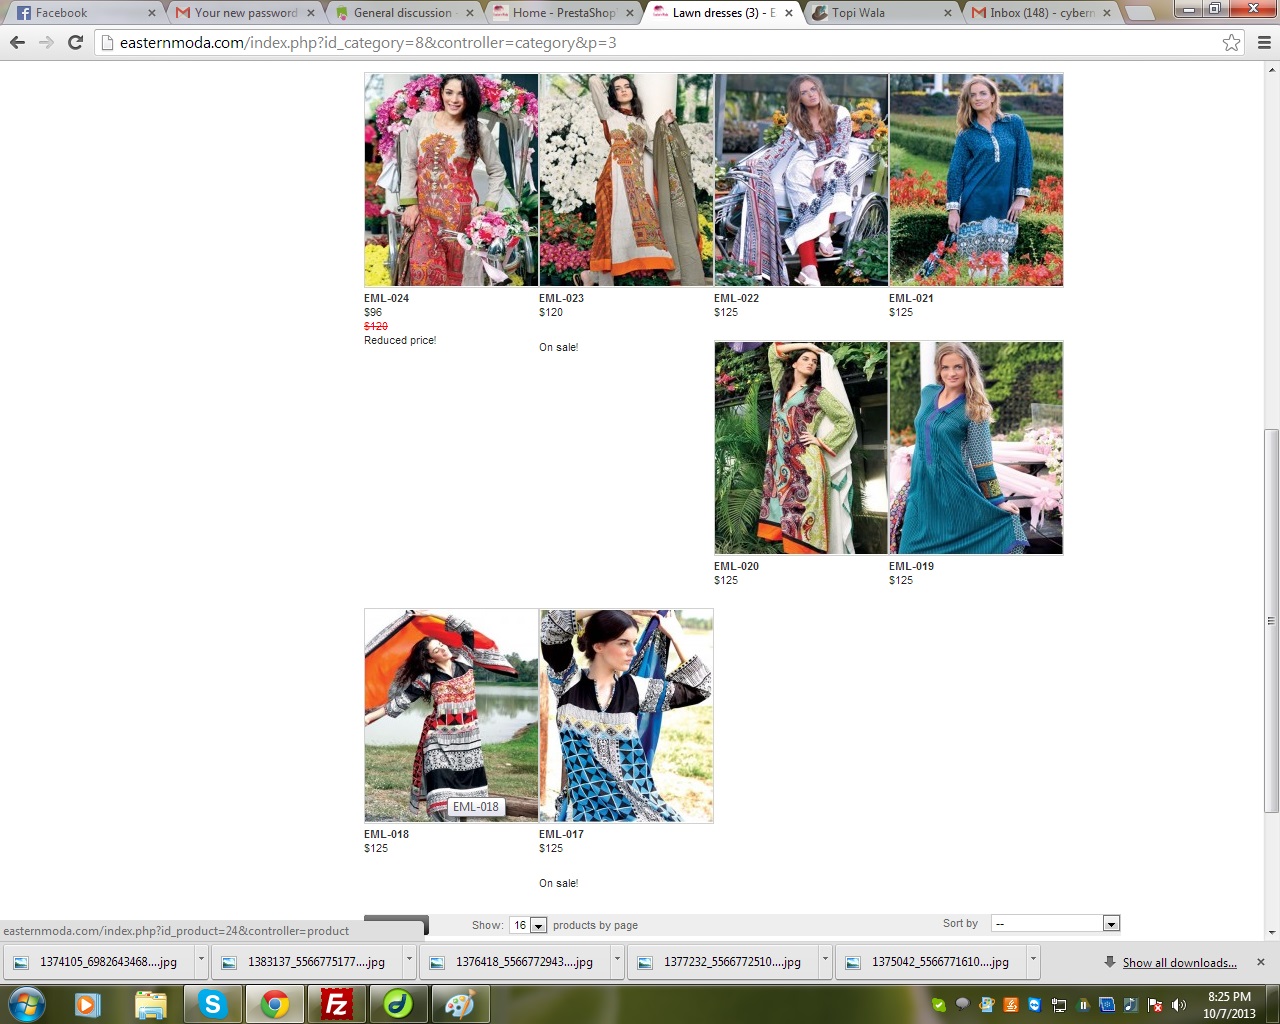
Task: Click the Chrome taskbar icon
Action: click(274, 1004)
